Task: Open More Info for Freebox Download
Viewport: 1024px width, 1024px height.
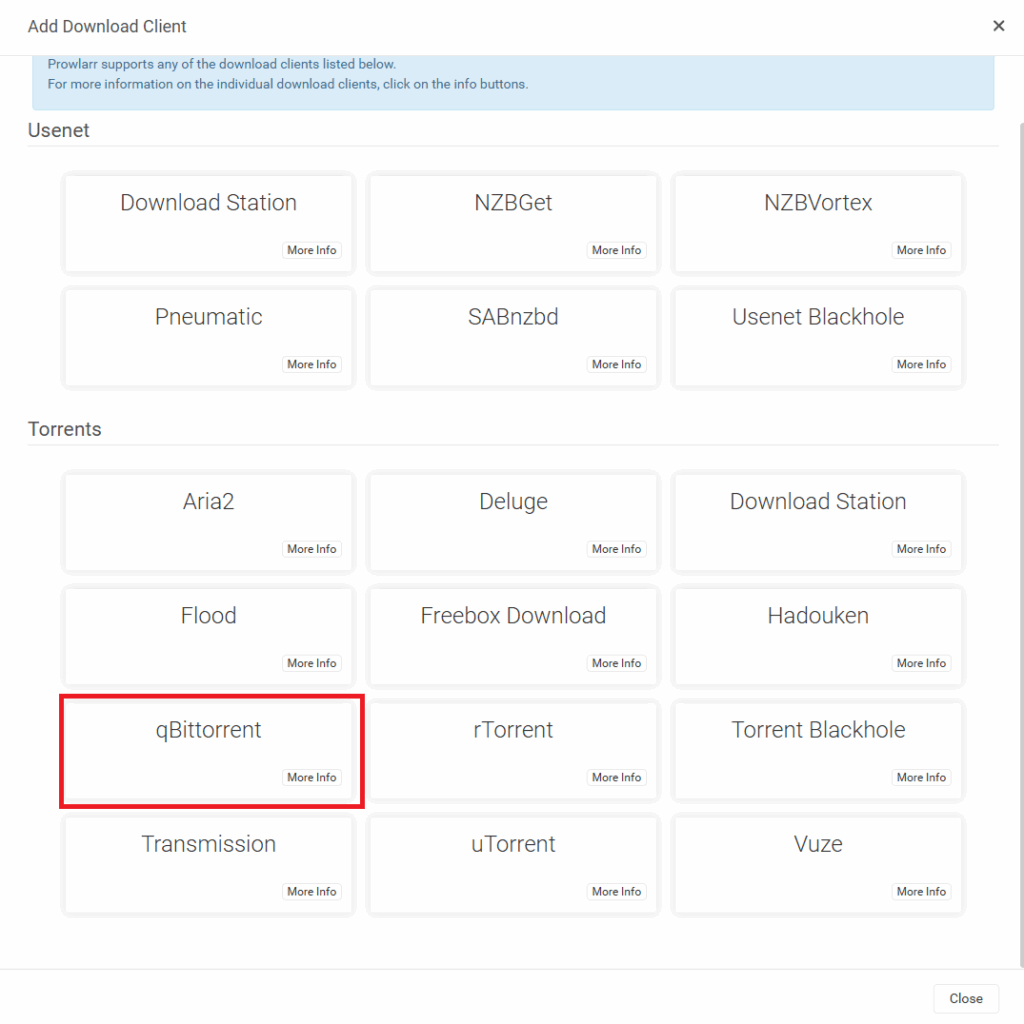Action: point(616,664)
